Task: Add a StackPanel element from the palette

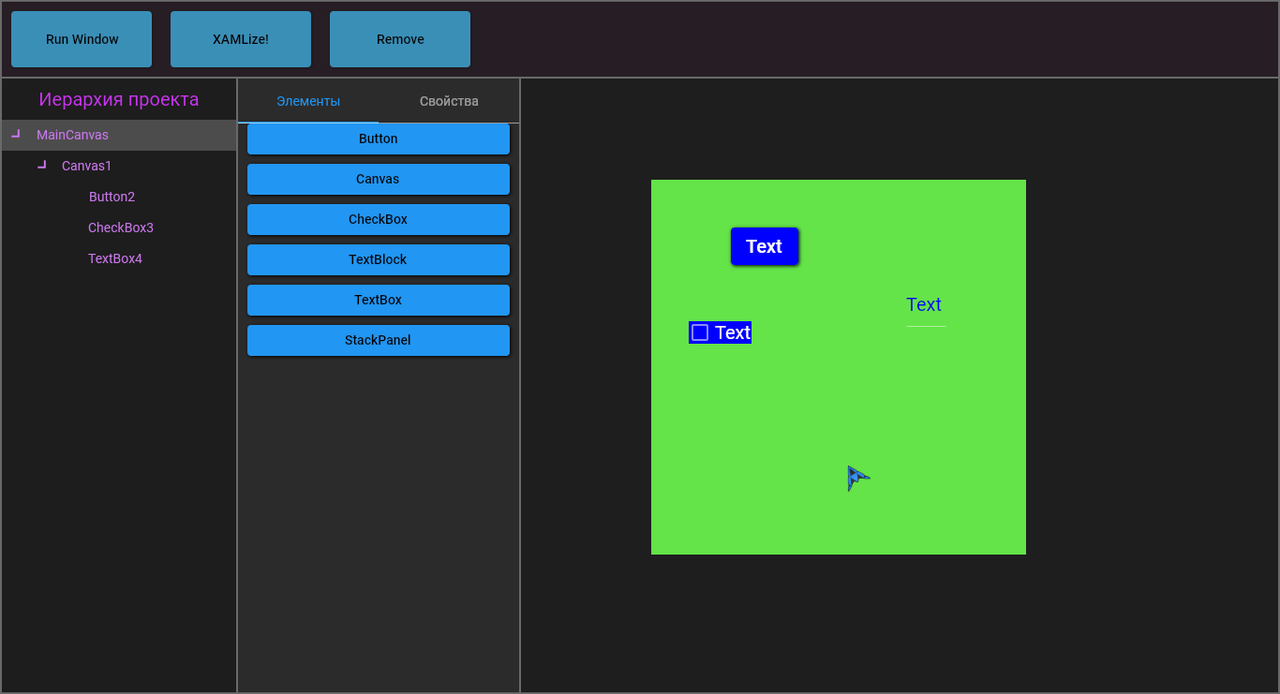Action: pyautogui.click(x=378, y=340)
